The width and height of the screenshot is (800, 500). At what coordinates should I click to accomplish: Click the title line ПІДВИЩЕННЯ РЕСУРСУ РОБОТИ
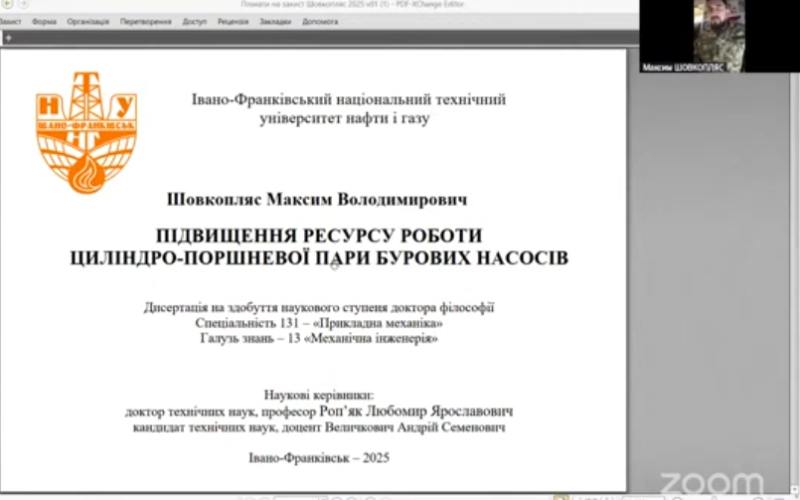click(x=319, y=236)
